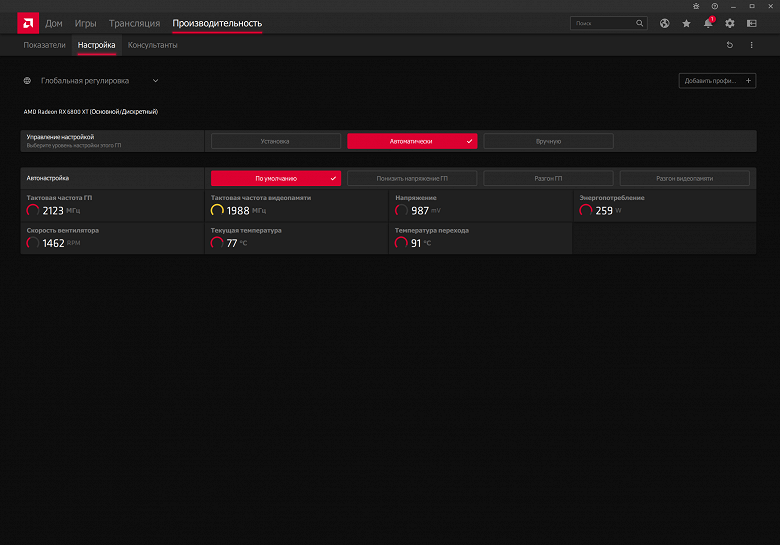Select Понизить напряжение ГП option
This screenshot has width=780, height=545.
click(412, 178)
